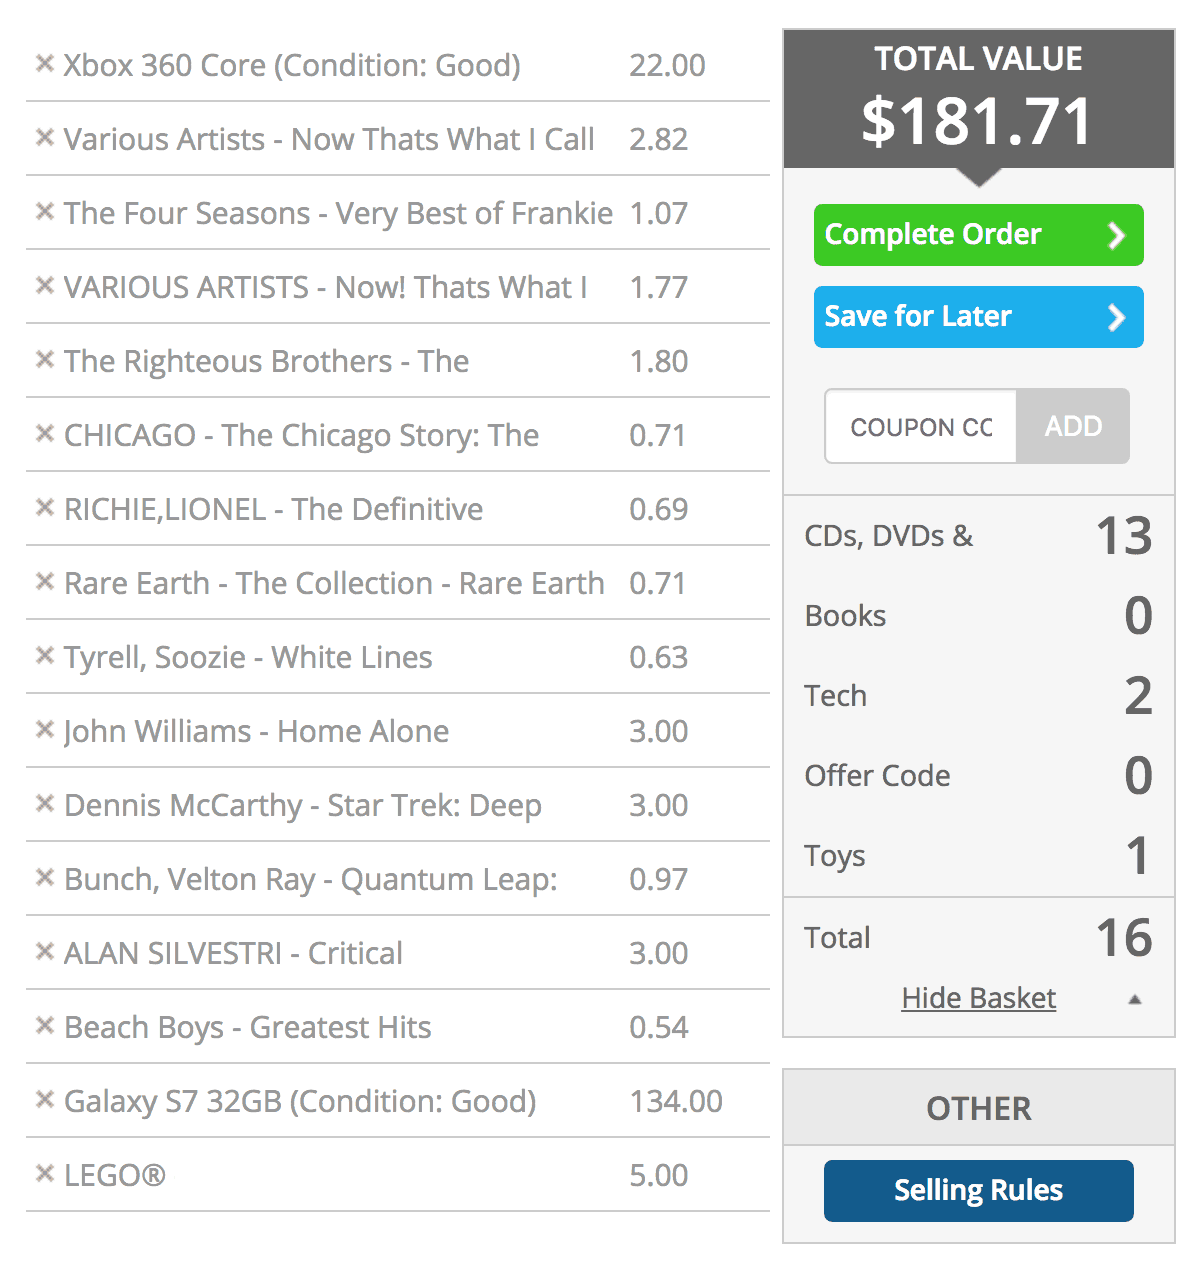Click the Hide Basket up arrow

click(x=1134, y=999)
